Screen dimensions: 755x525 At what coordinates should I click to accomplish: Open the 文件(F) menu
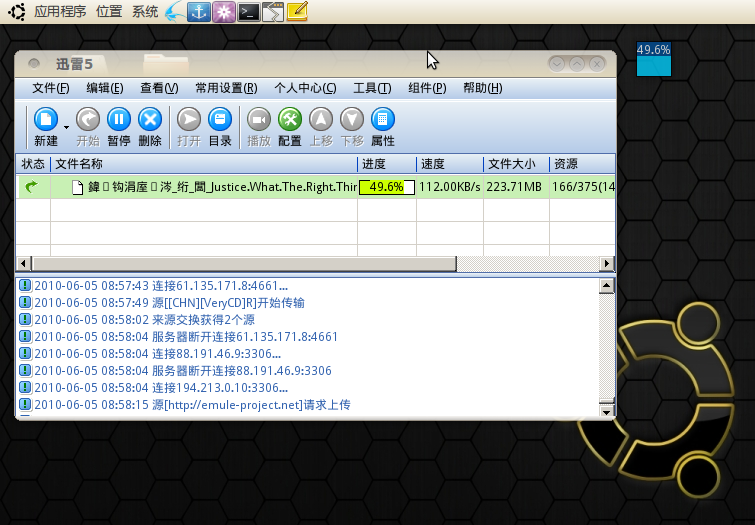pos(50,88)
